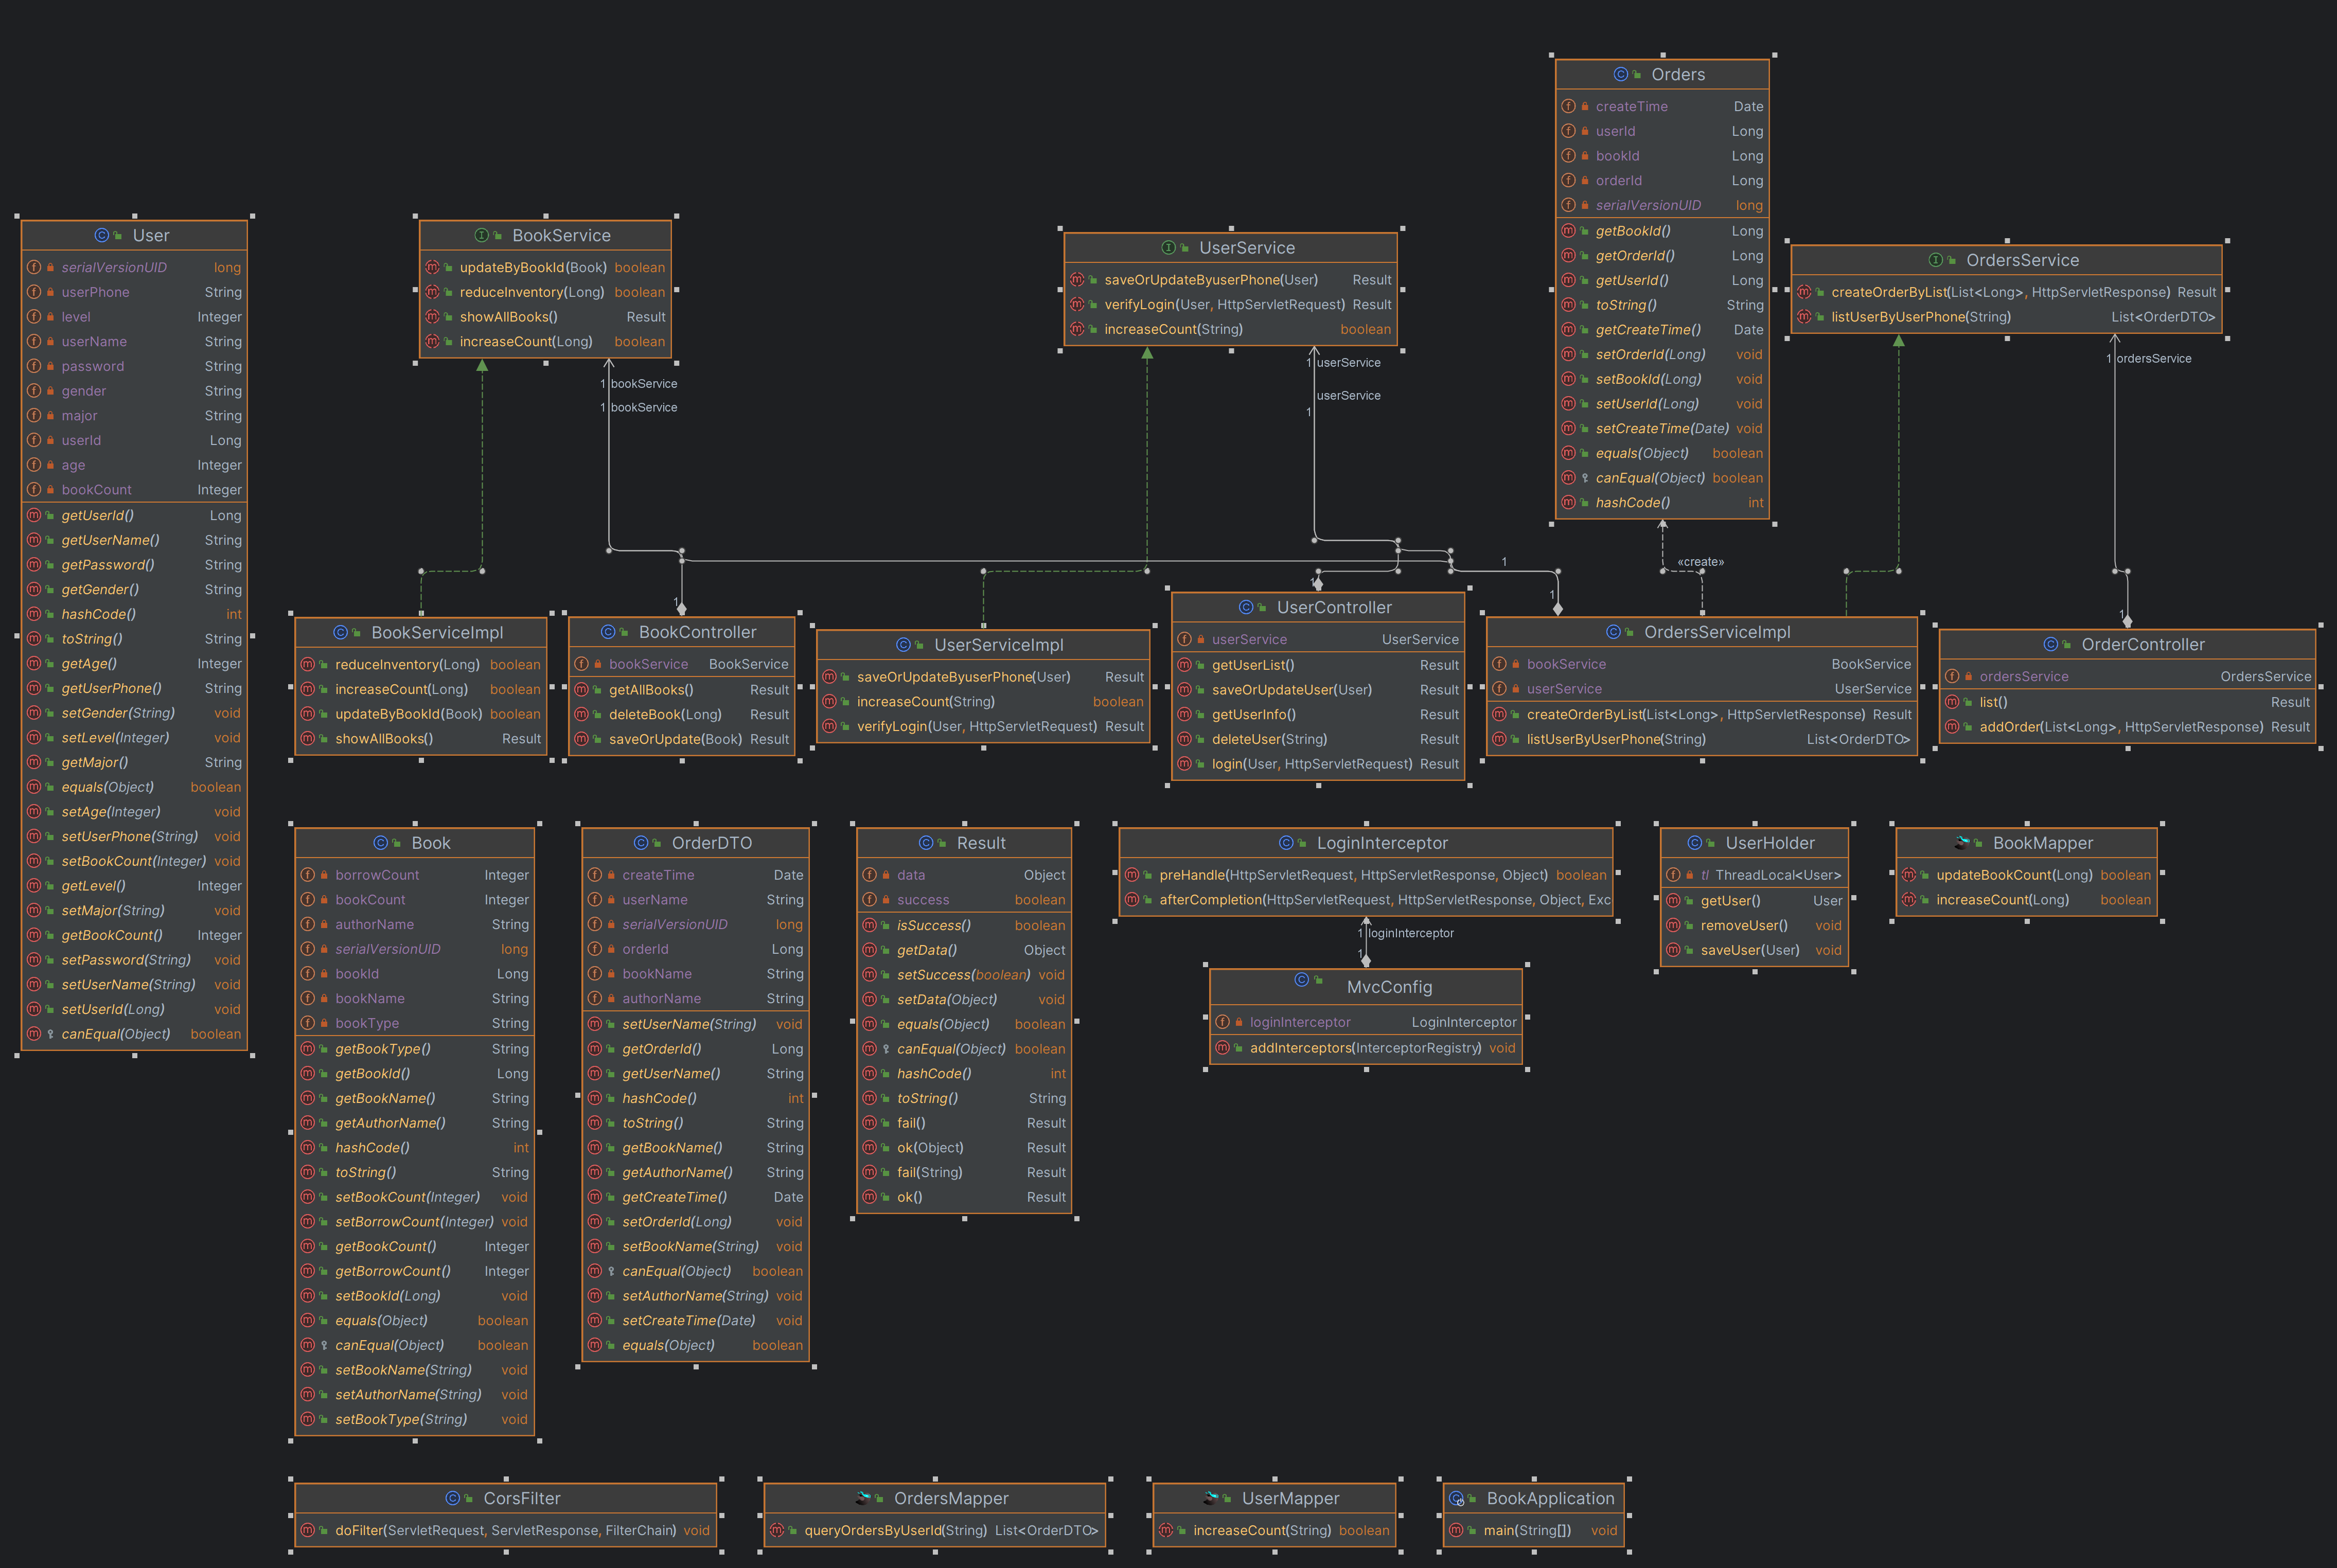Click the class icon beside User title
2337x1568 pixels.
coord(101,235)
